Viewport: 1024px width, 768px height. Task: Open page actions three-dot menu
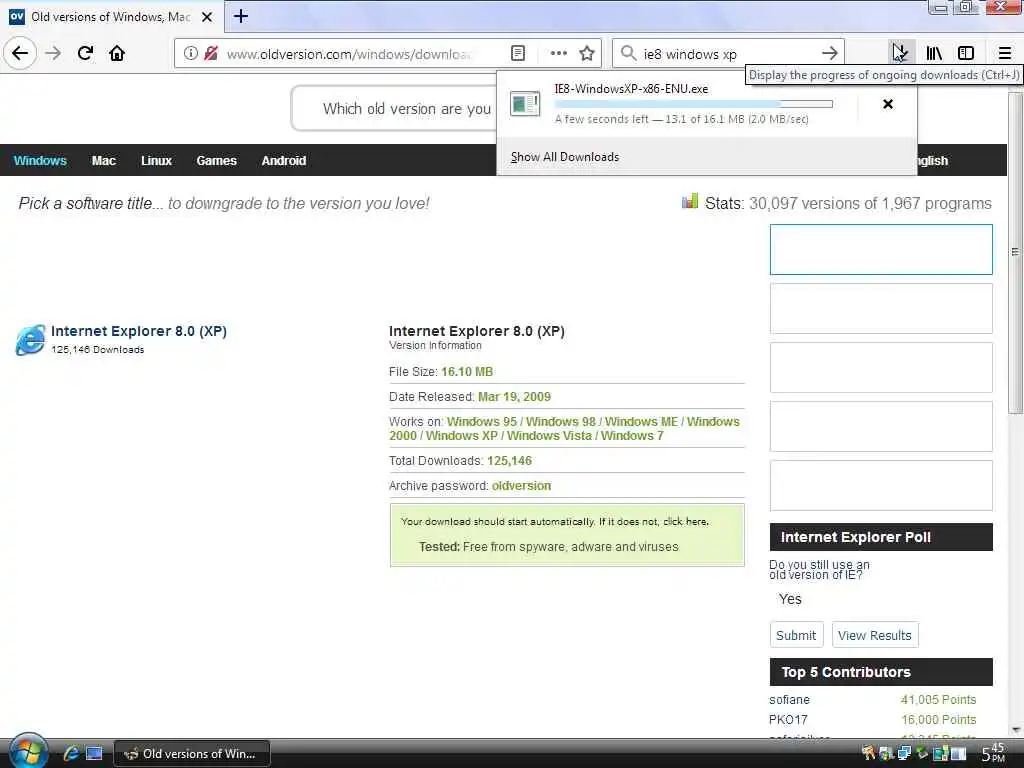(558, 53)
